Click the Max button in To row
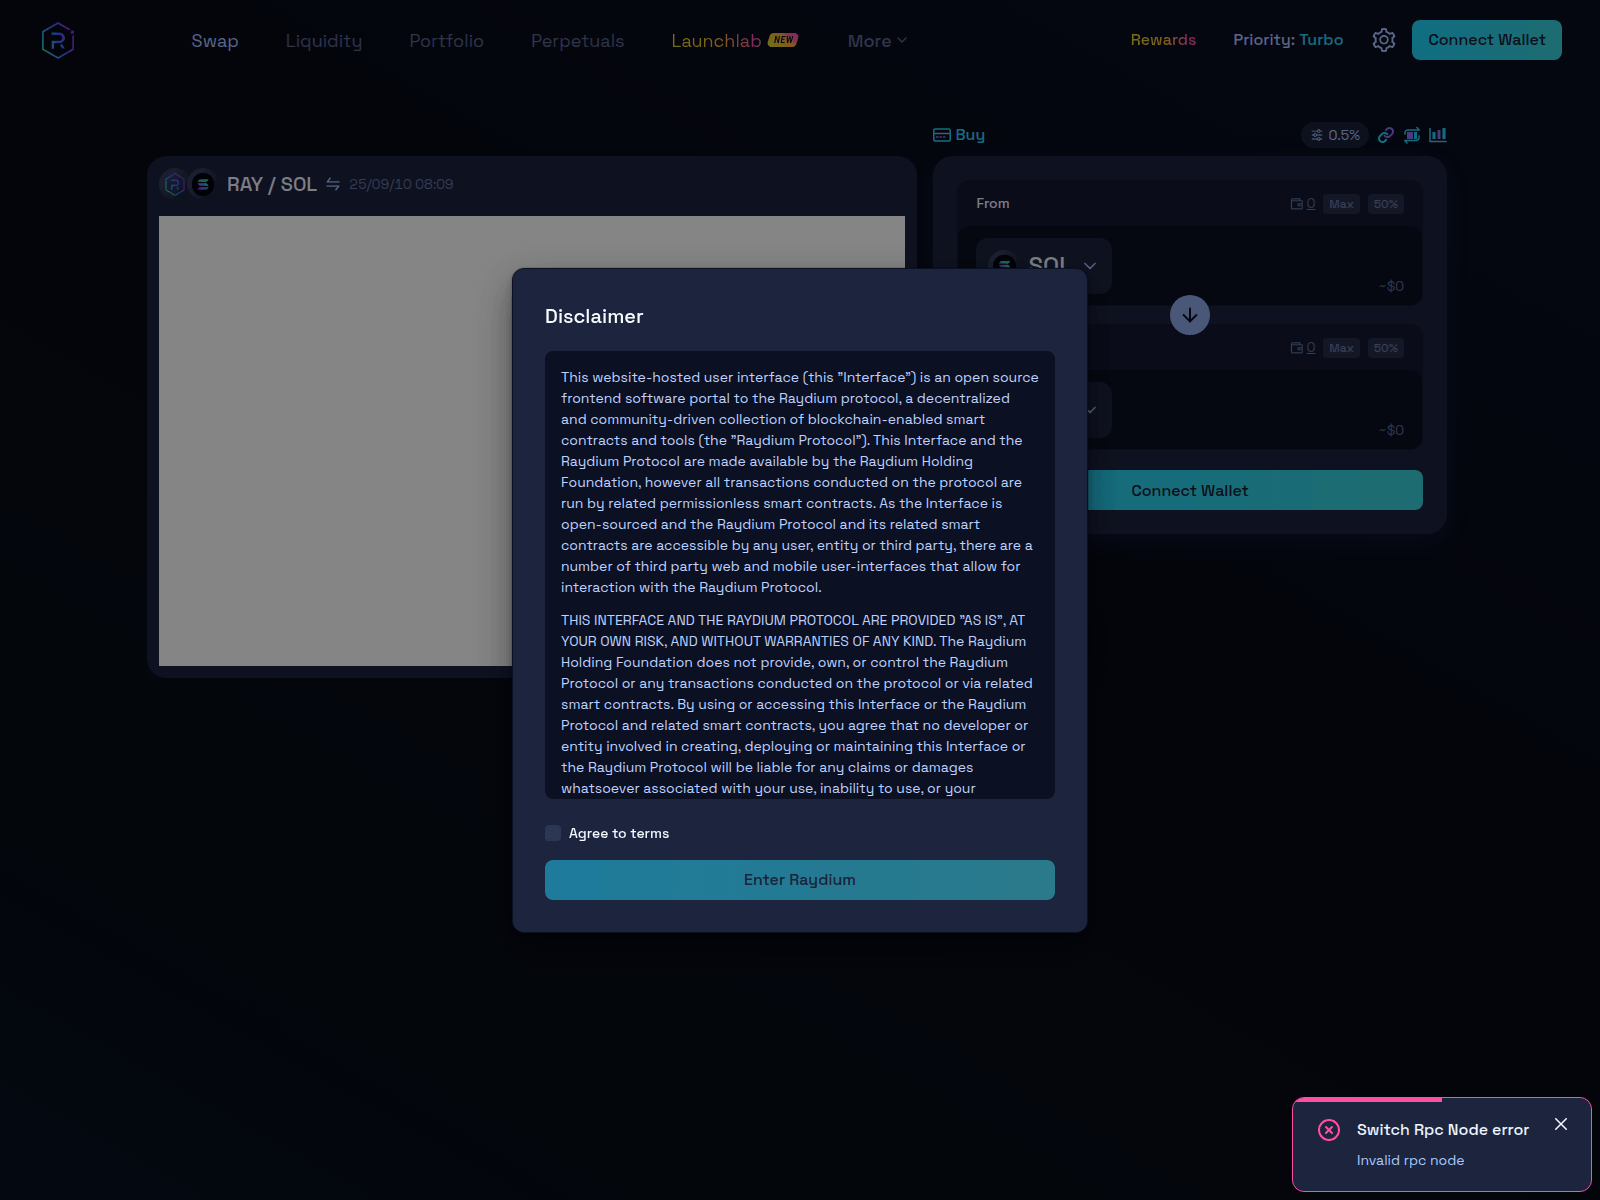1600x1200 pixels. [x=1341, y=348]
